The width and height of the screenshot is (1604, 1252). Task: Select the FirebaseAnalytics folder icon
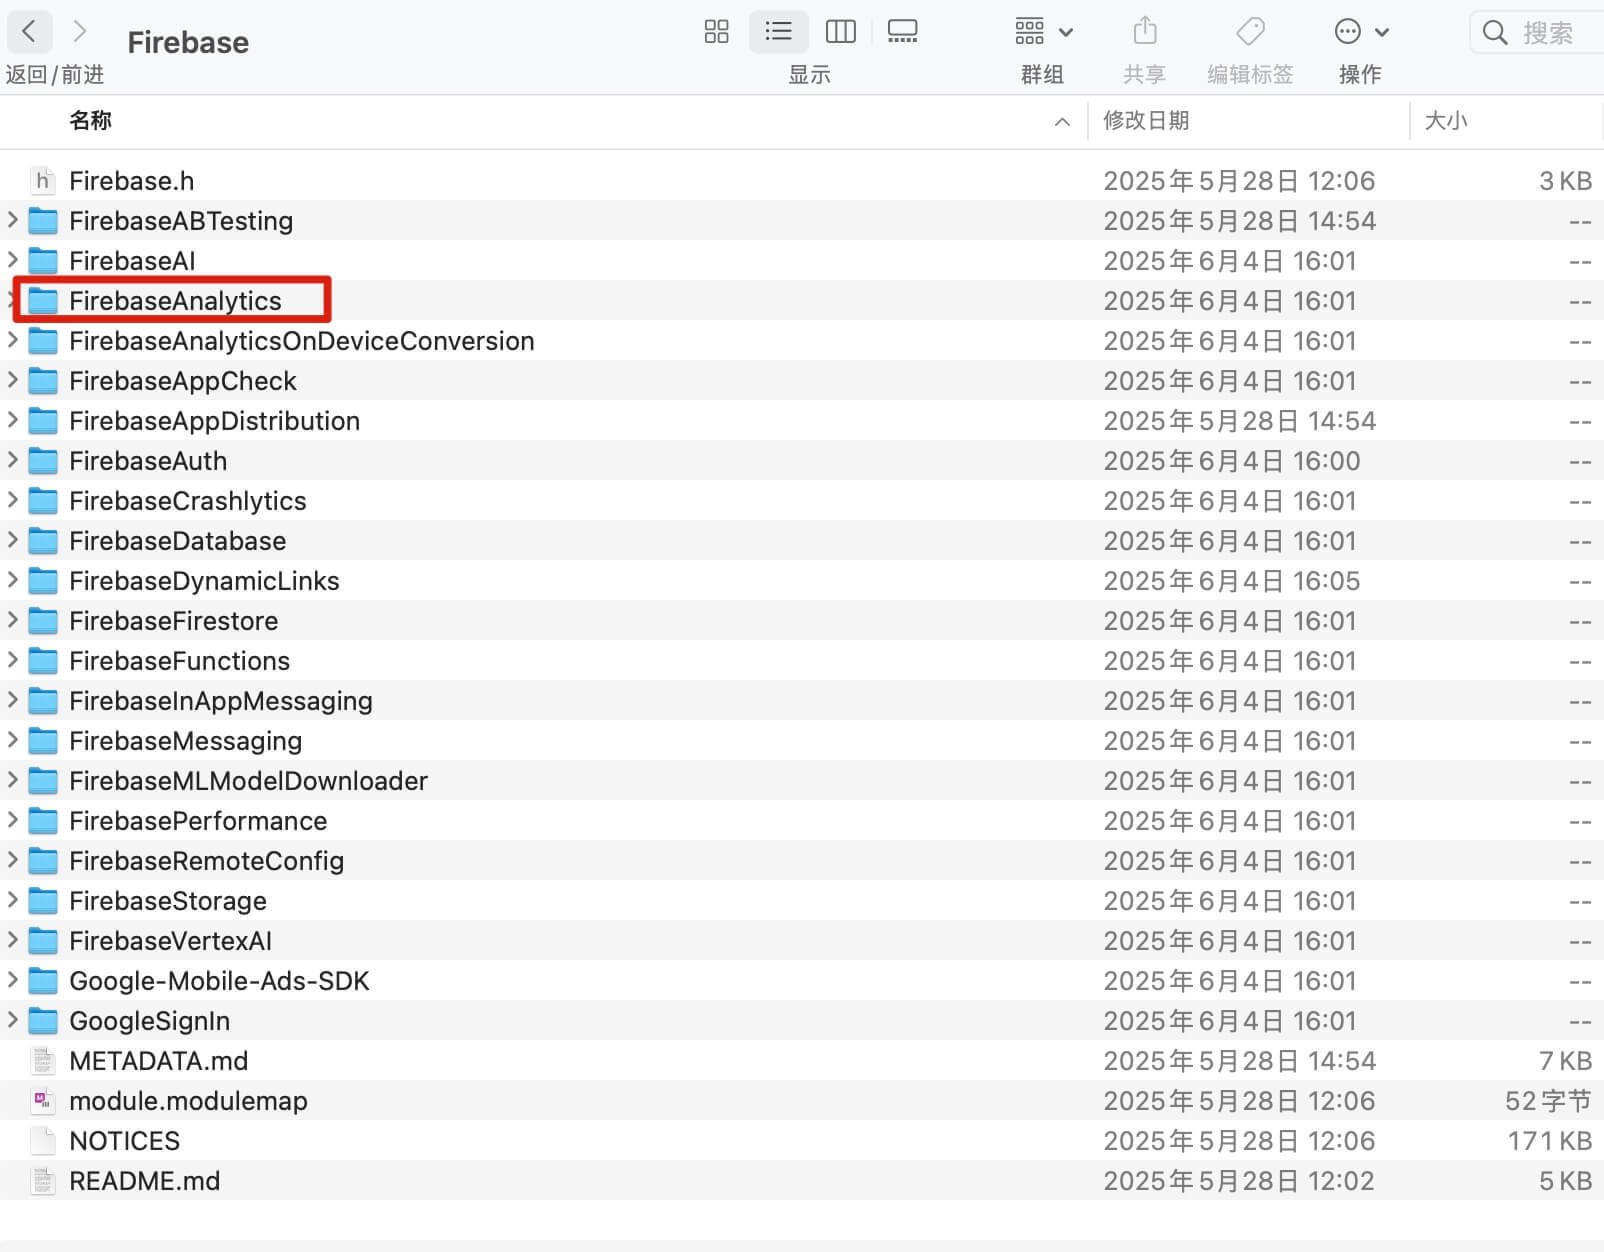(43, 301)
